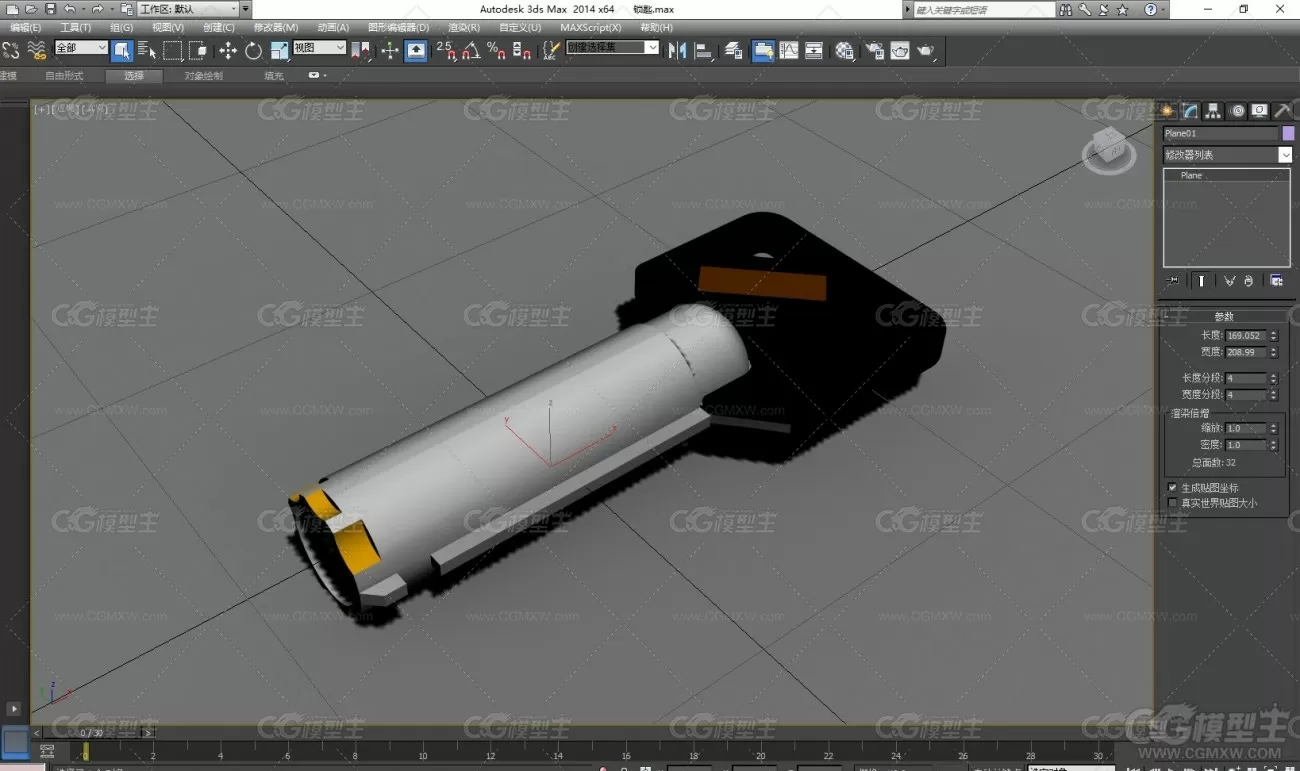Toggle Window/Crossing selection icon
Screen dimensions: 1300x771
[198, 50]
